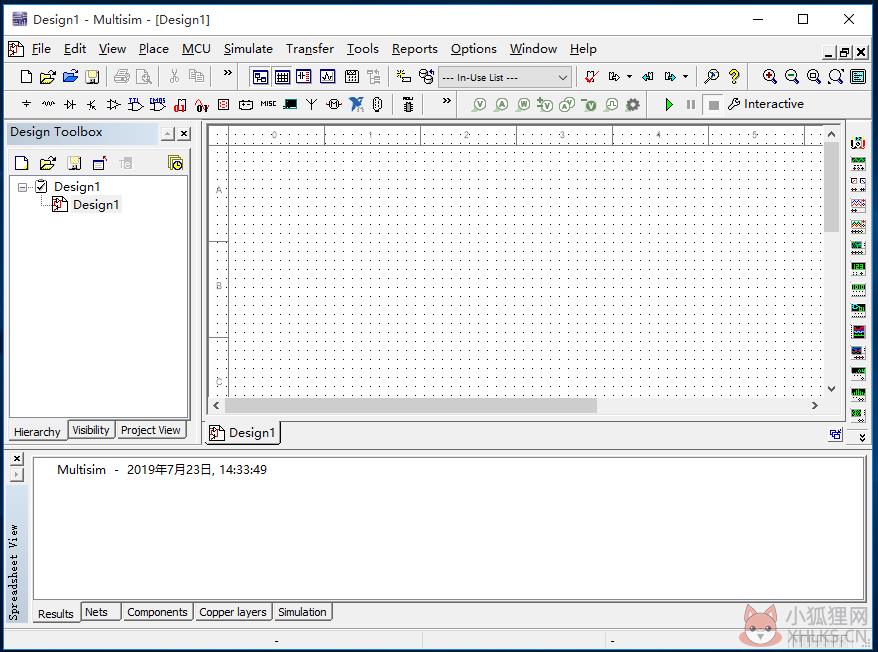The width and height of the screenshot is (878, 652).
Task: Print the circuit with the printer icon
Action: pyautogui.click(x=122, y=77)
